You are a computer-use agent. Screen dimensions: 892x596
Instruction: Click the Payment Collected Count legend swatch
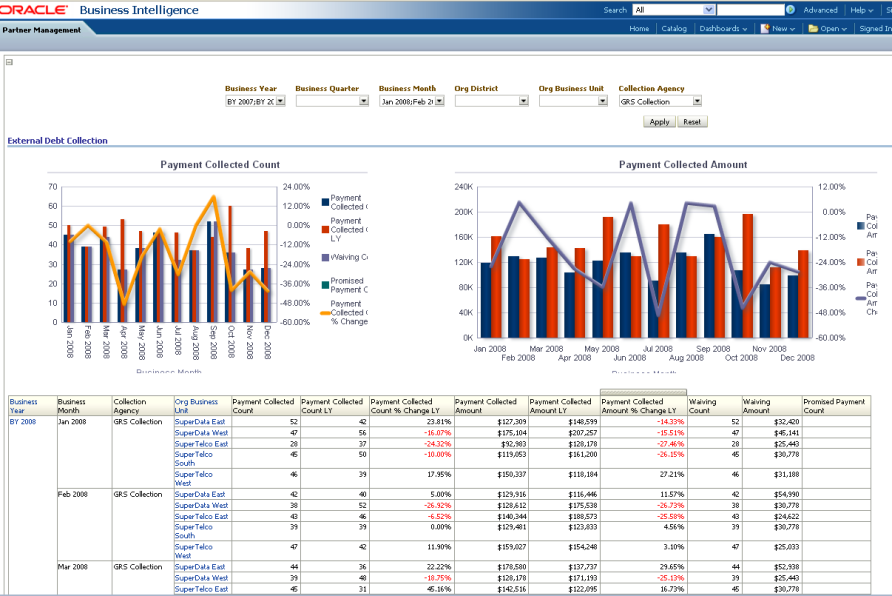coord(325,202)
